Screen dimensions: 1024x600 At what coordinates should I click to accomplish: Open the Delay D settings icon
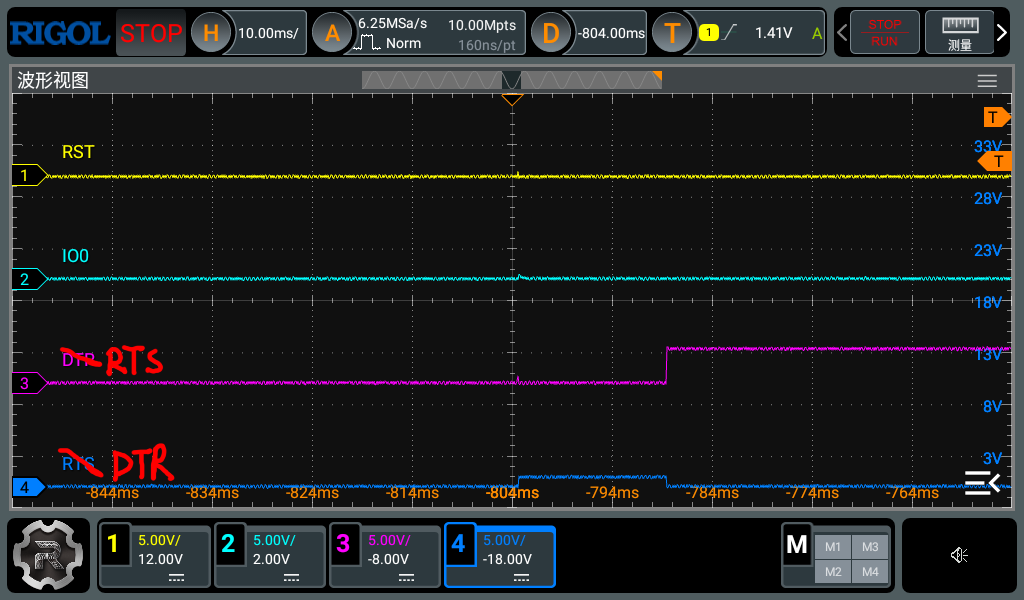550,33
